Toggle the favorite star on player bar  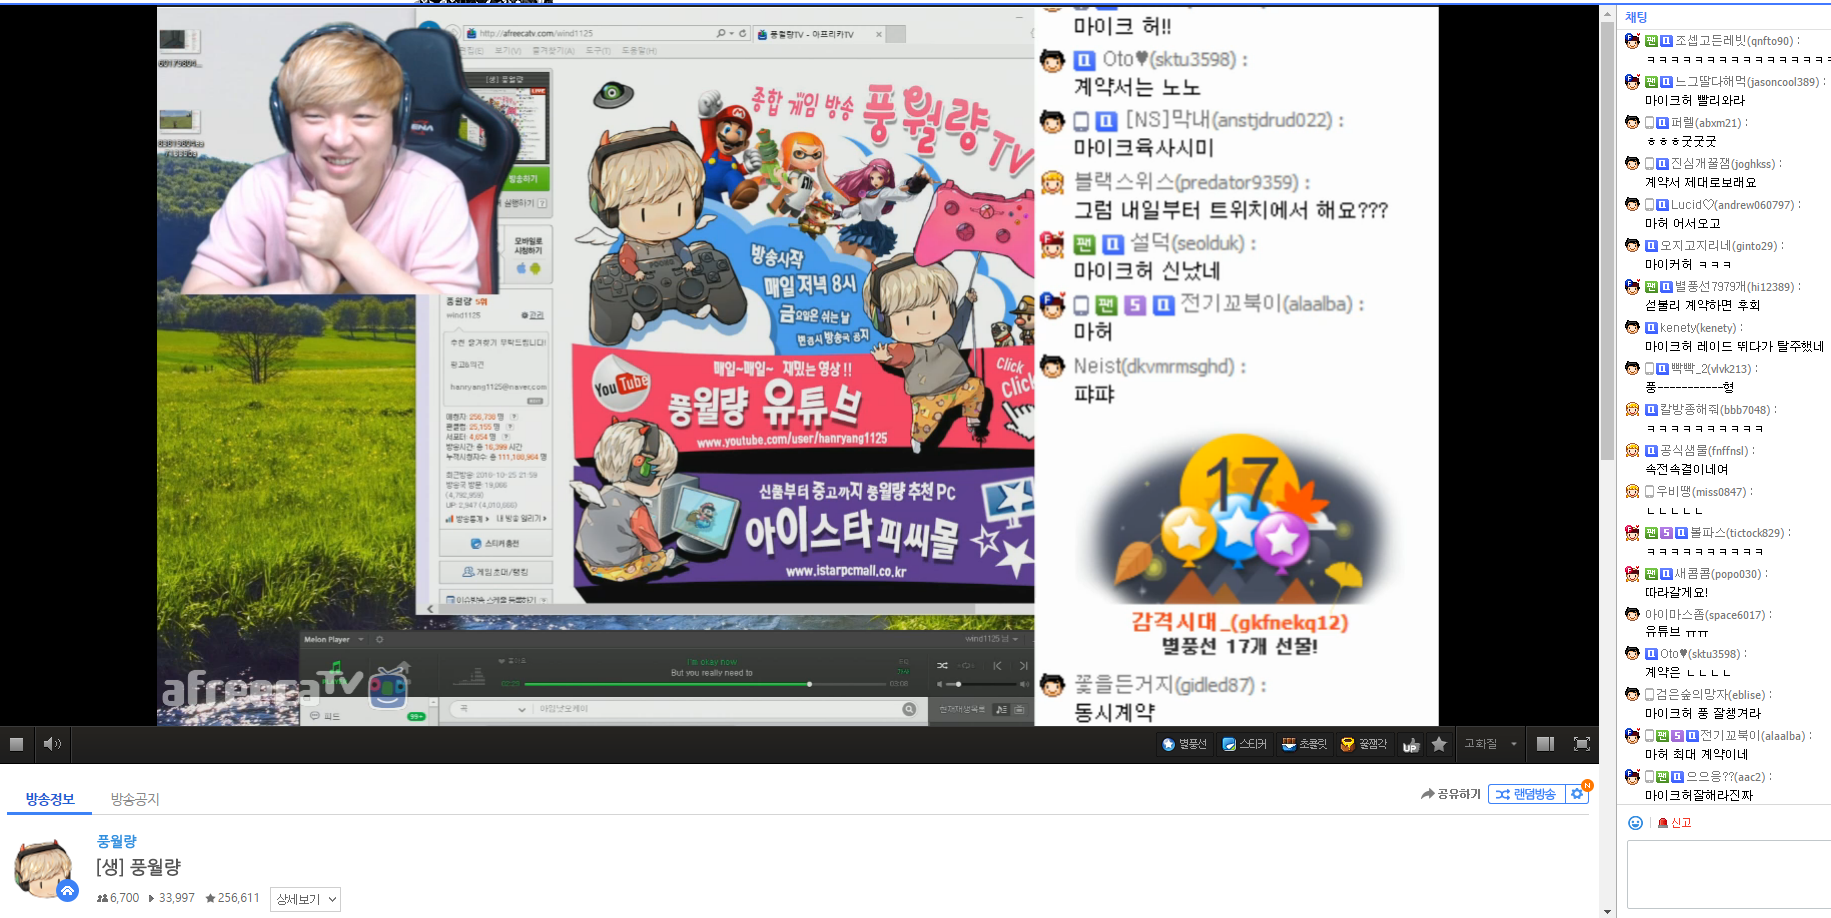(x=1439, y=744)
